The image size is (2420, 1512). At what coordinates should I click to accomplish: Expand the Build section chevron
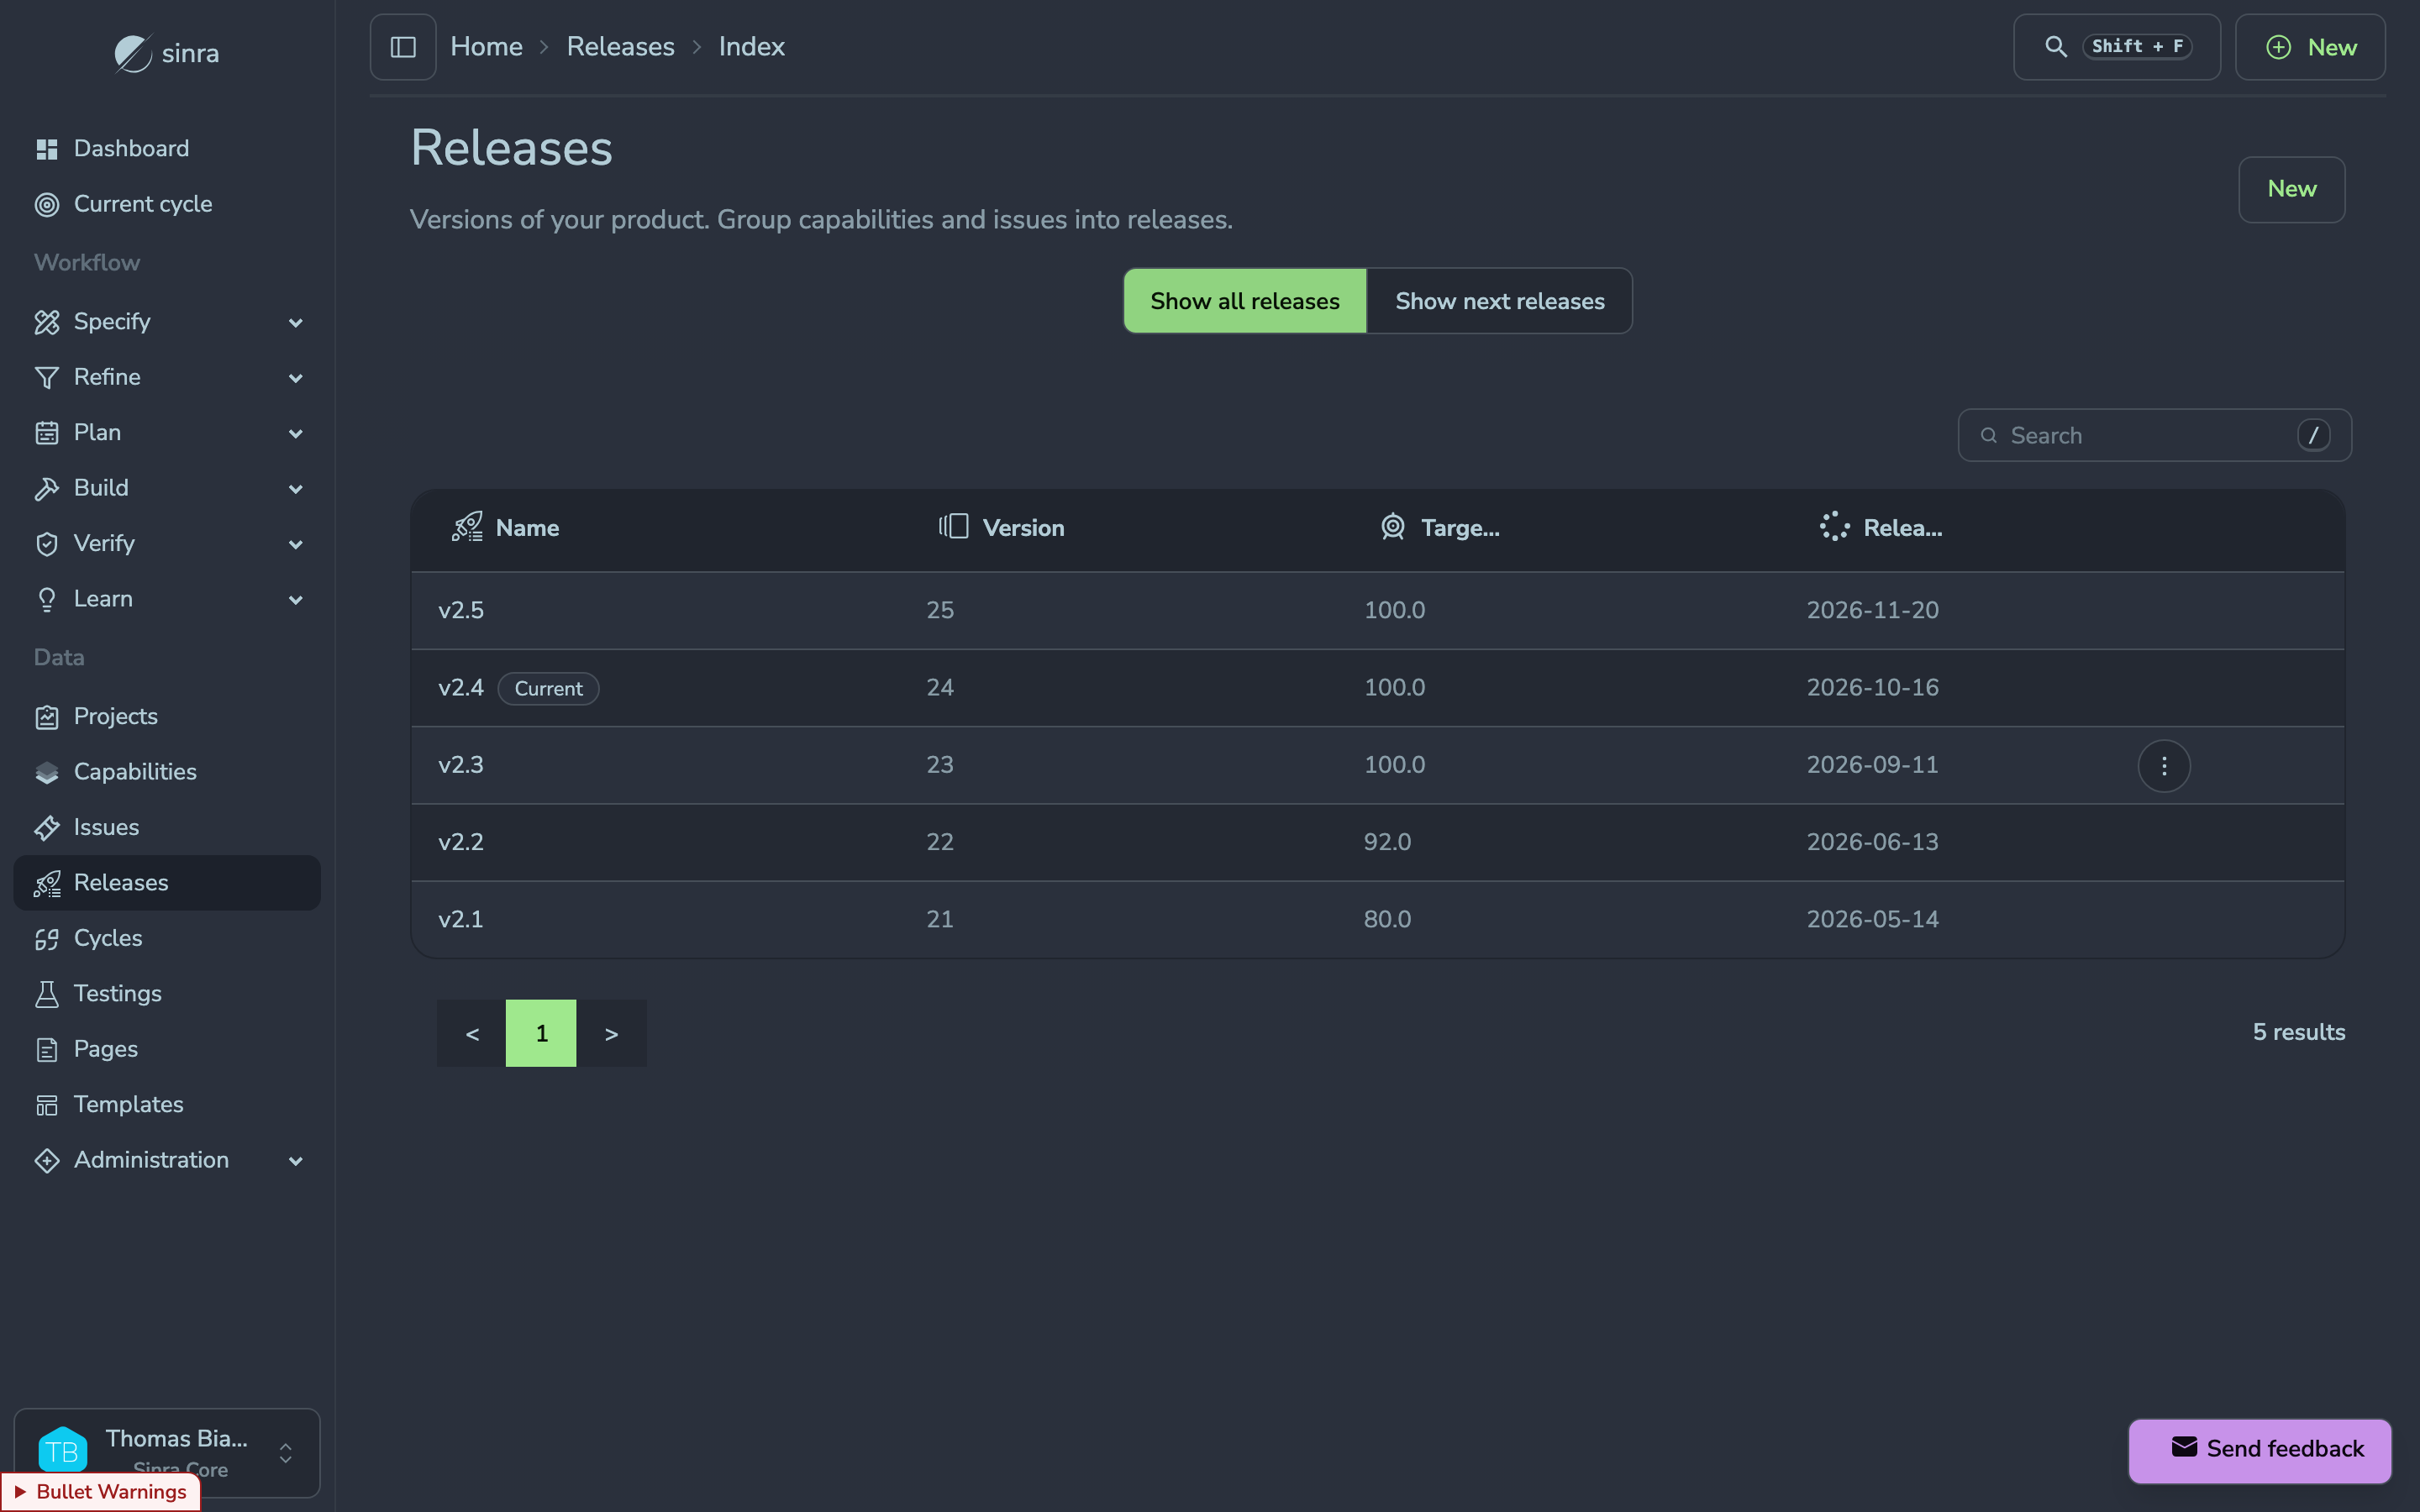pyautogui.click(x=295, y=489)
